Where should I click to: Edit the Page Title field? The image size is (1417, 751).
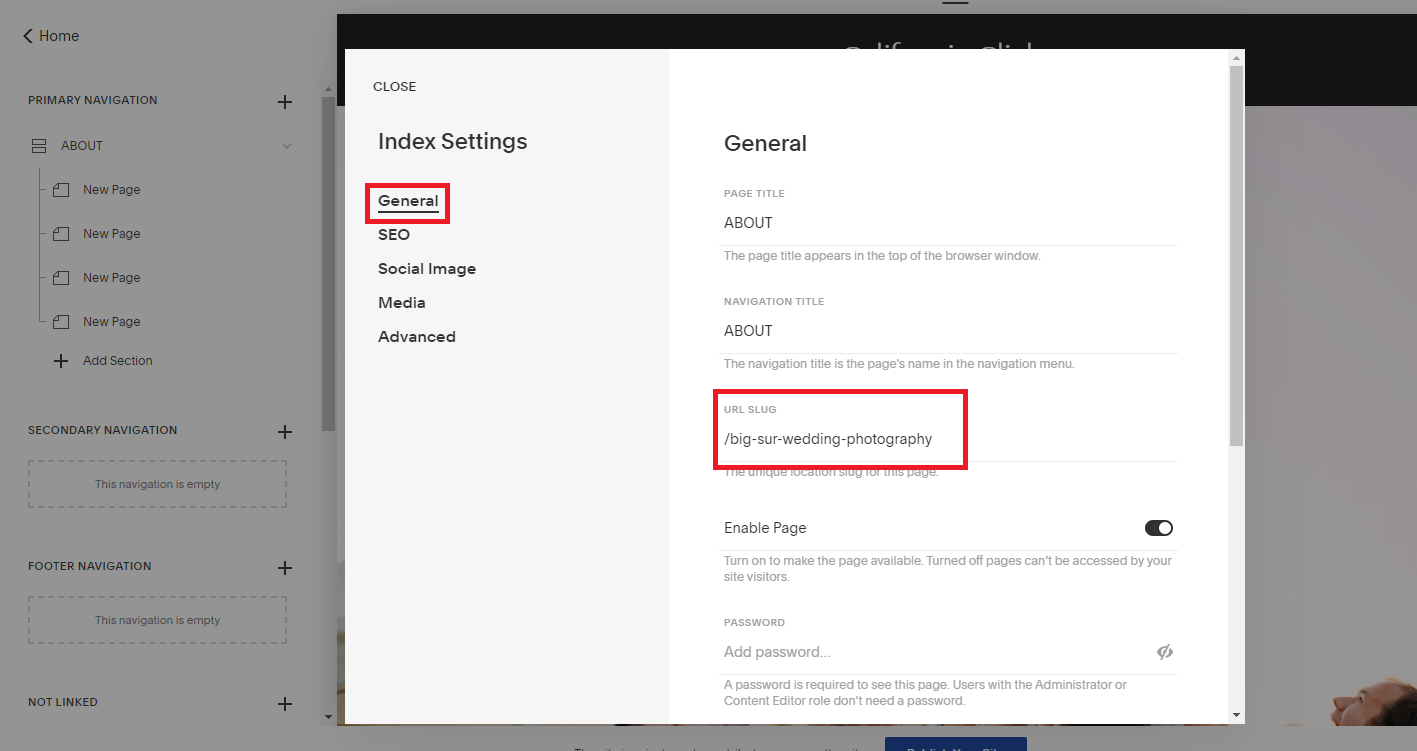(950, 223)
